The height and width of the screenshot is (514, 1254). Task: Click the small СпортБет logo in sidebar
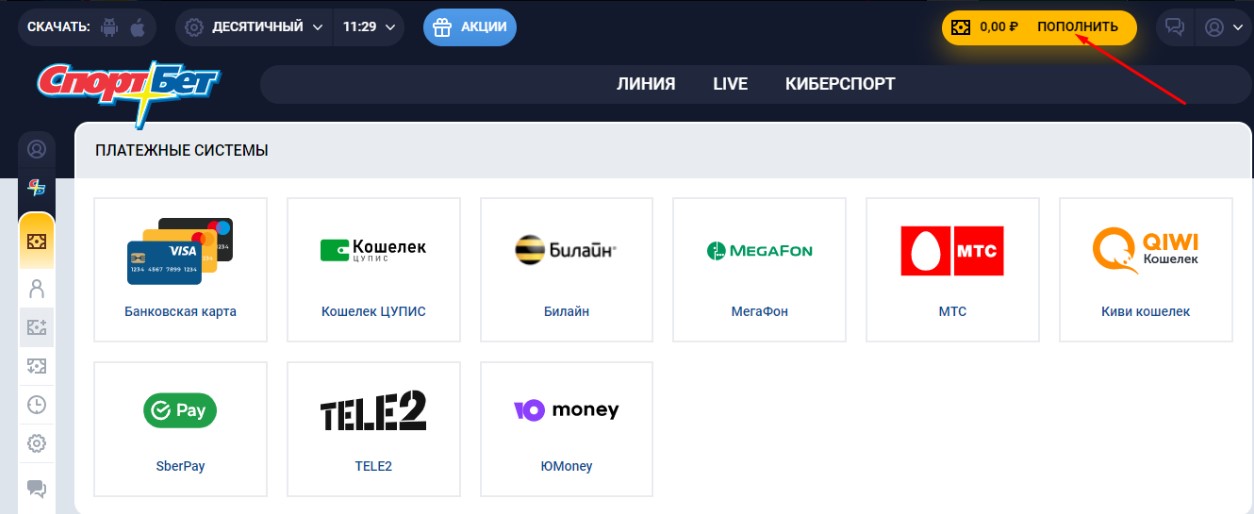pyautogui.click(x=37, y=188)
